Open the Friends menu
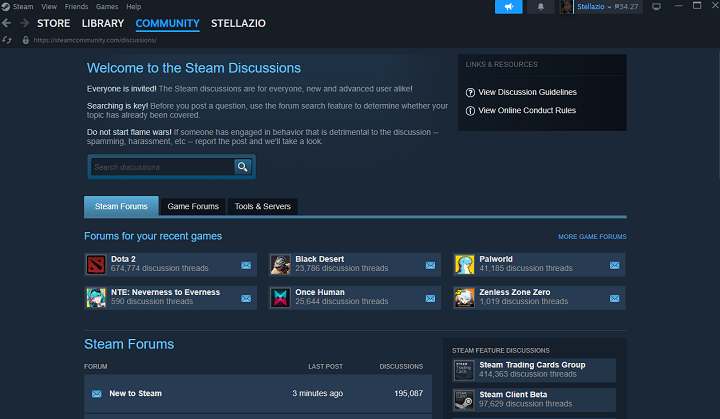The width and height of the screenshot is (720, 419). pyautogui.click(x=76, y=6)
